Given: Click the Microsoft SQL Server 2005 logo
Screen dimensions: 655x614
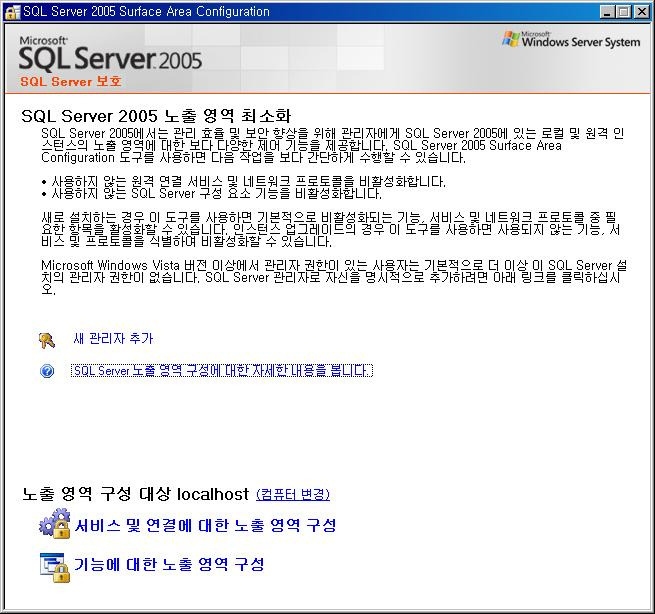Looking at the screenshot, I should (110, 53).
